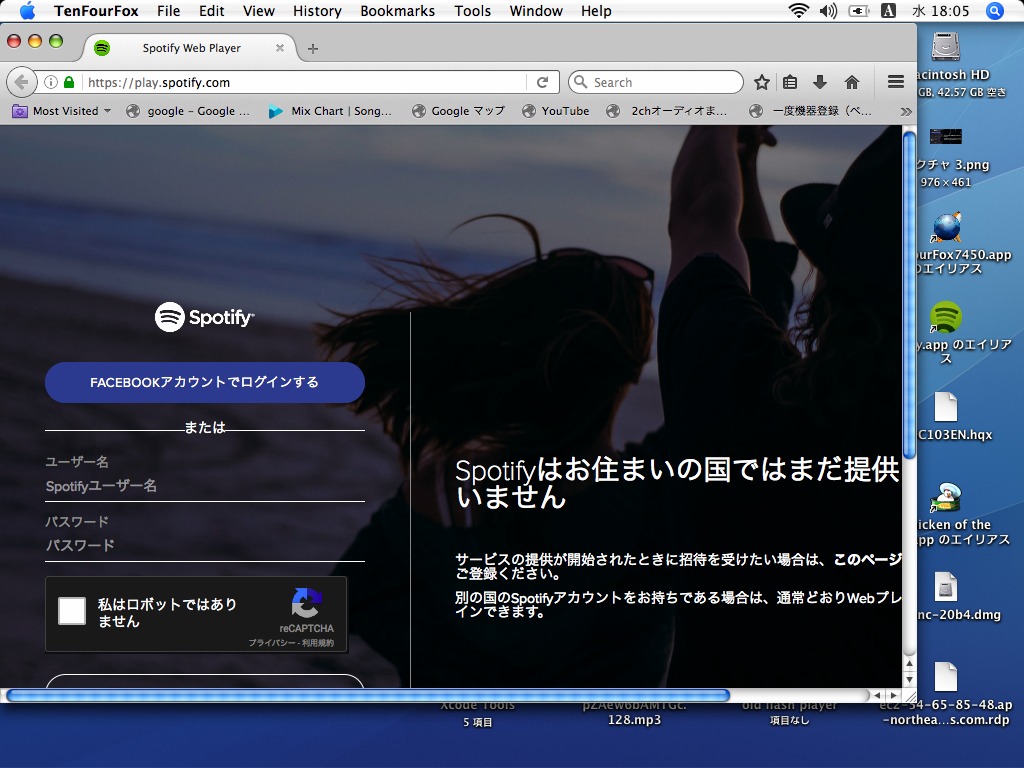The height and width of the screenshot is (768, 1024).
Task: Open reCAPTCHA 利用規約 link
Action: [x=318, y=643]
